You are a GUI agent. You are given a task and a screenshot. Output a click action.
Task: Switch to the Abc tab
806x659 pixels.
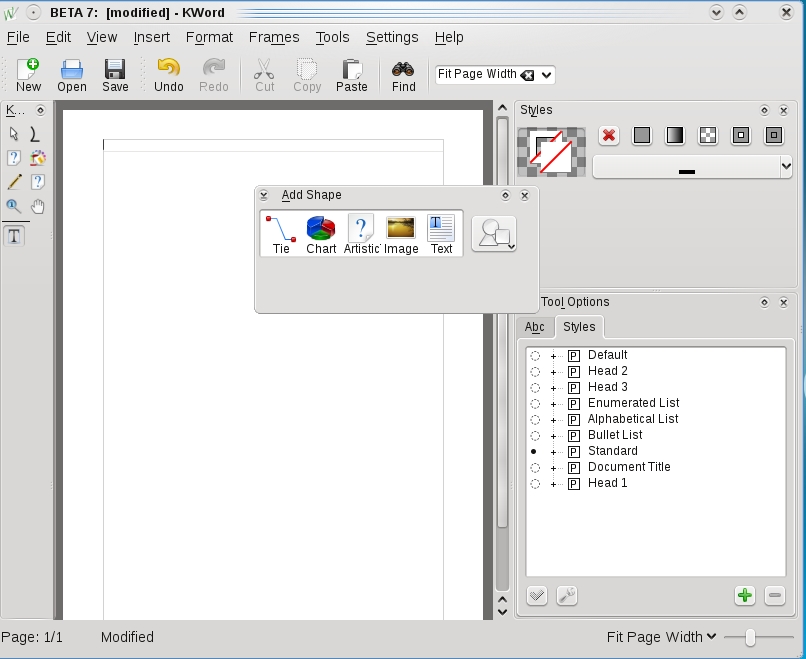point(535,327)
